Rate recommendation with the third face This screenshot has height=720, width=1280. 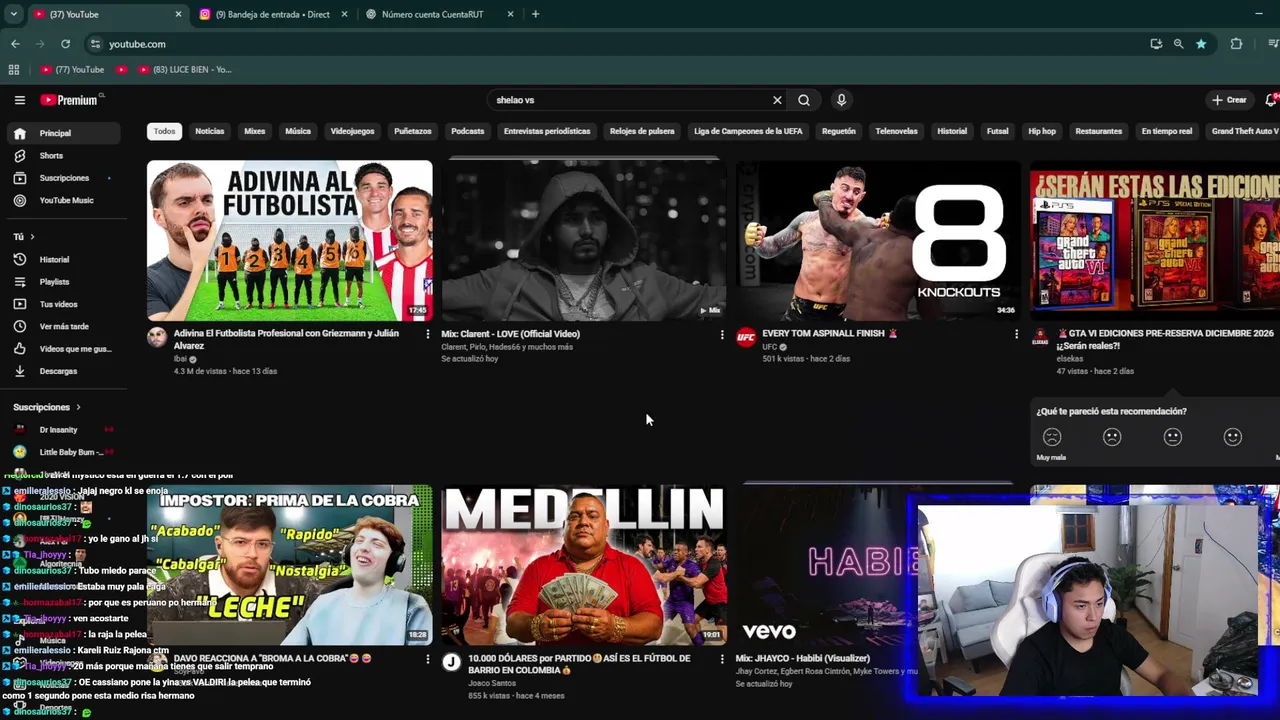point(1173,437)
